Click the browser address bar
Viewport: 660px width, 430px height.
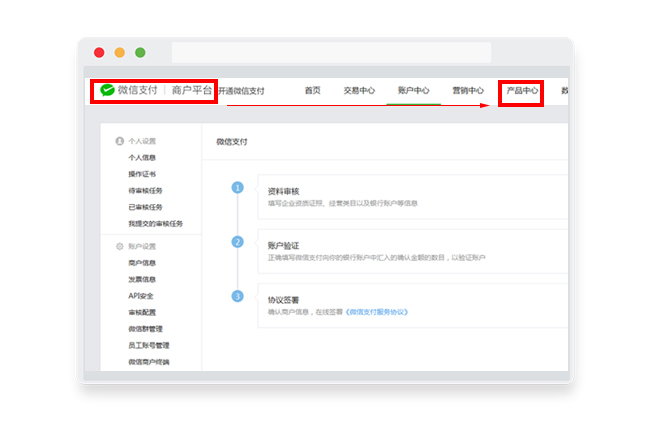[x=331, y=53]
